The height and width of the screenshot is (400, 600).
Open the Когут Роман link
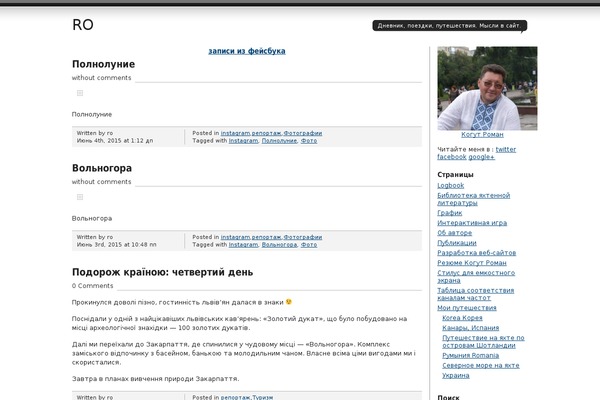(x=482, y=135)
